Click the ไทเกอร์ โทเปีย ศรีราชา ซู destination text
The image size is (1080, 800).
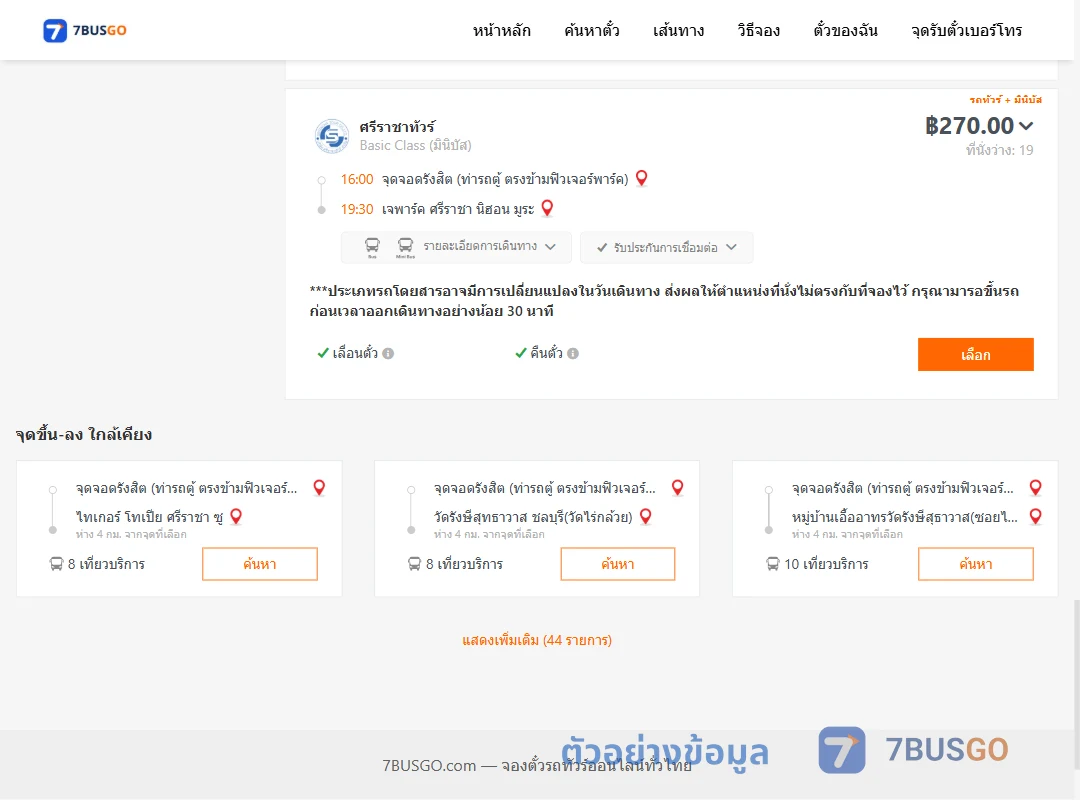[149, 517]
